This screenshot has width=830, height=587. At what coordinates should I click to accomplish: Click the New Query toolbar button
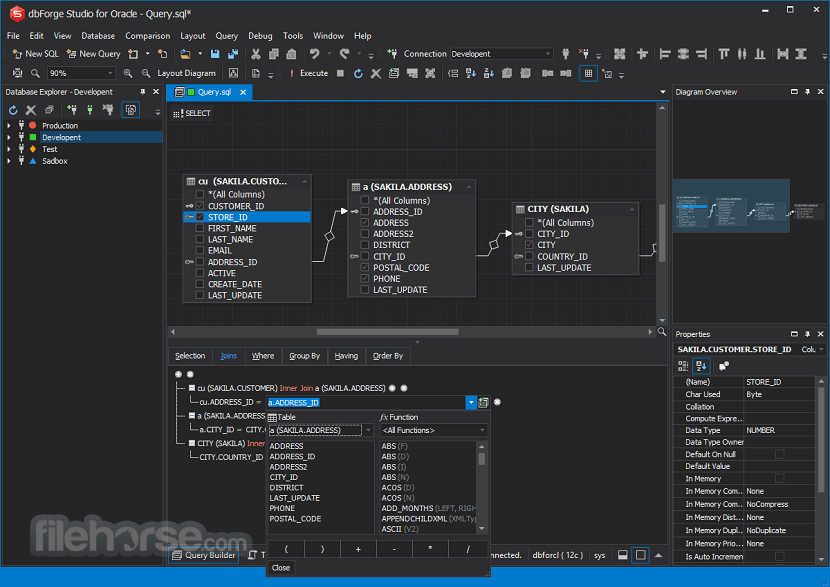(93, 53)
